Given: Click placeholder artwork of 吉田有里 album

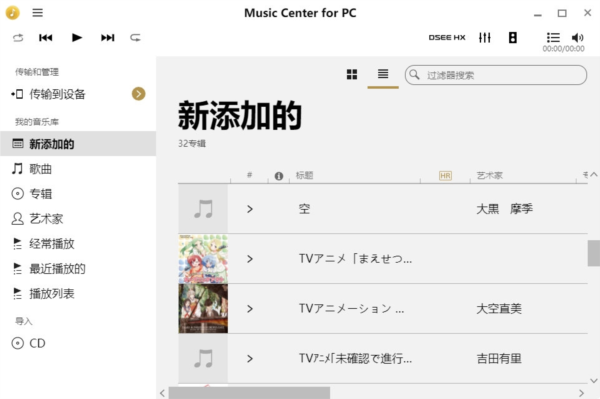Looking at the screenshot, I should pos(203,358).
